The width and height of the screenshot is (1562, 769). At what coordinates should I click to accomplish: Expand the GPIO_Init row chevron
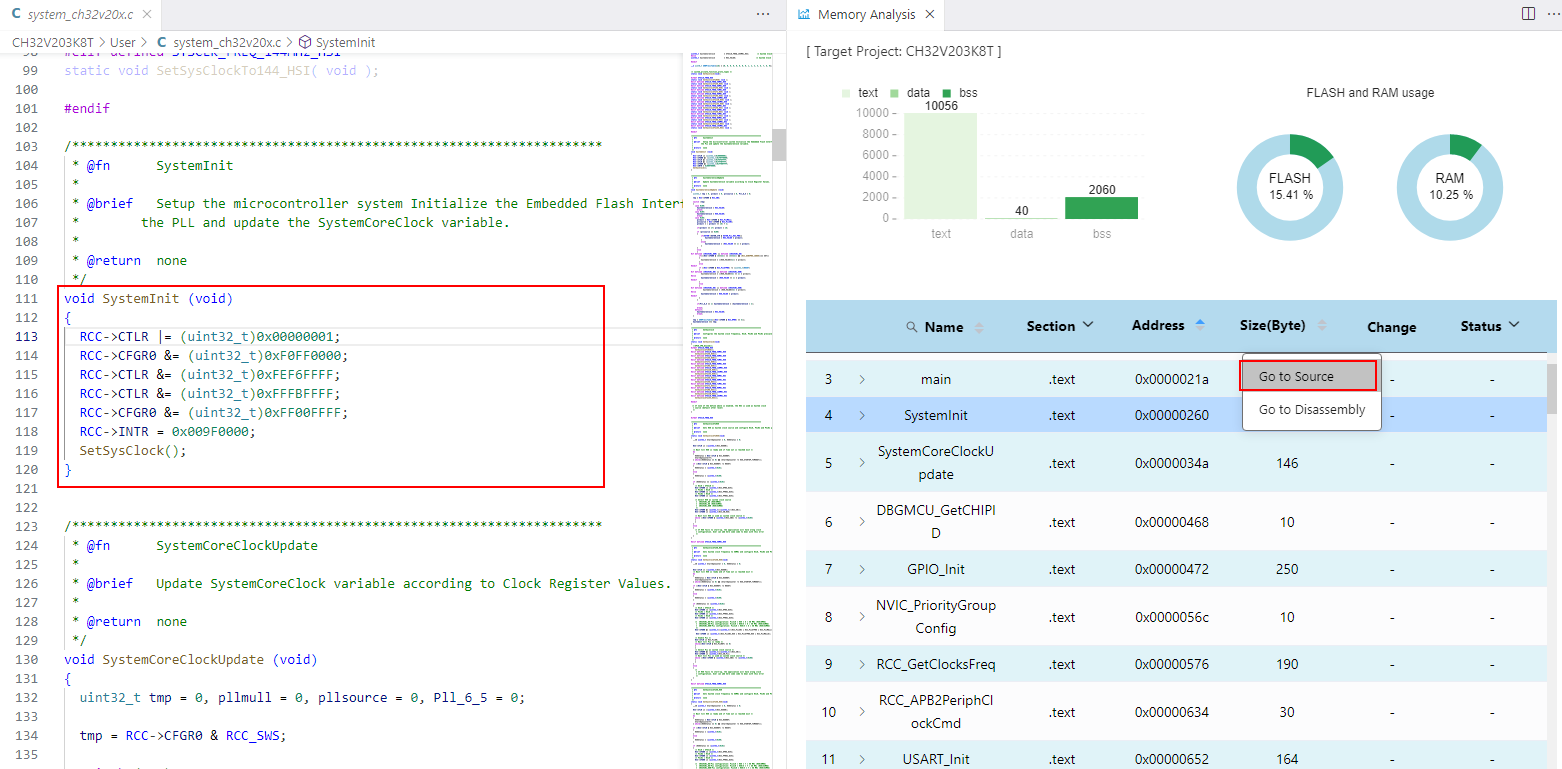point(862,569)
